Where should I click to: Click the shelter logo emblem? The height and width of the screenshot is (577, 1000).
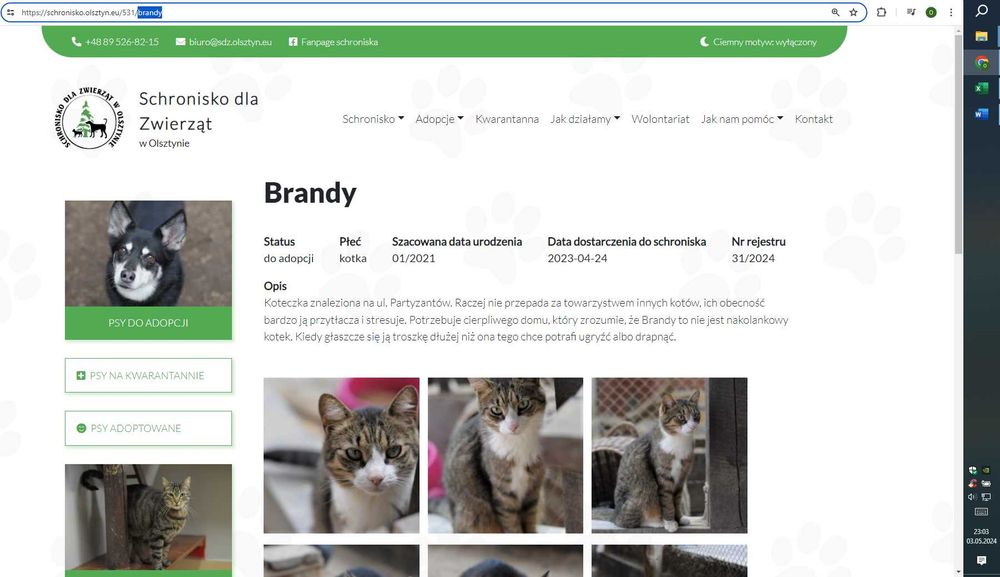tap(89, 119)
